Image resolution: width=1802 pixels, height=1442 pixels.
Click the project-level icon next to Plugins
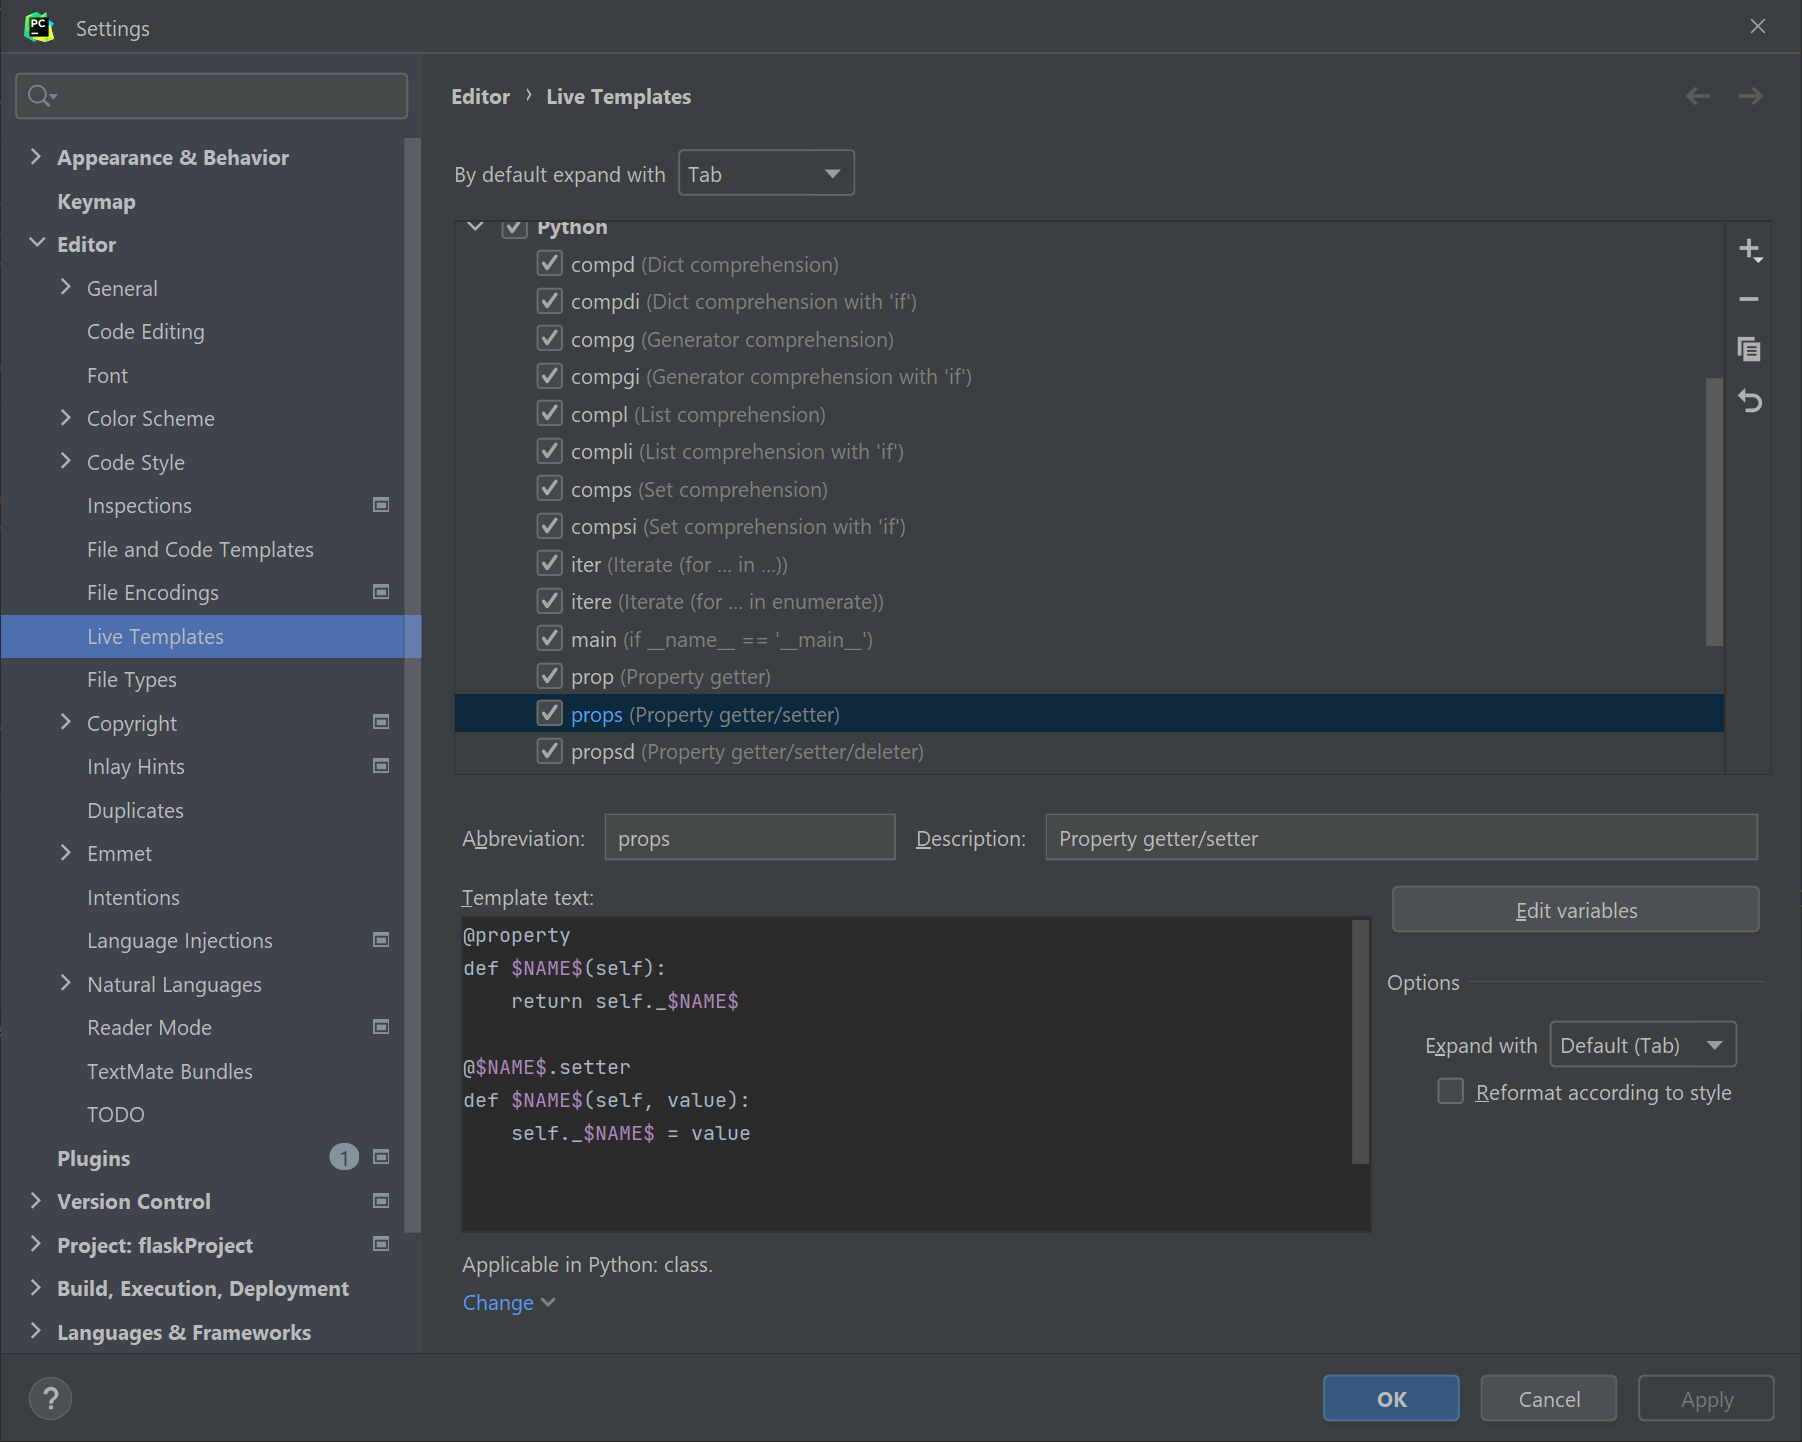tap(381, 1157)
